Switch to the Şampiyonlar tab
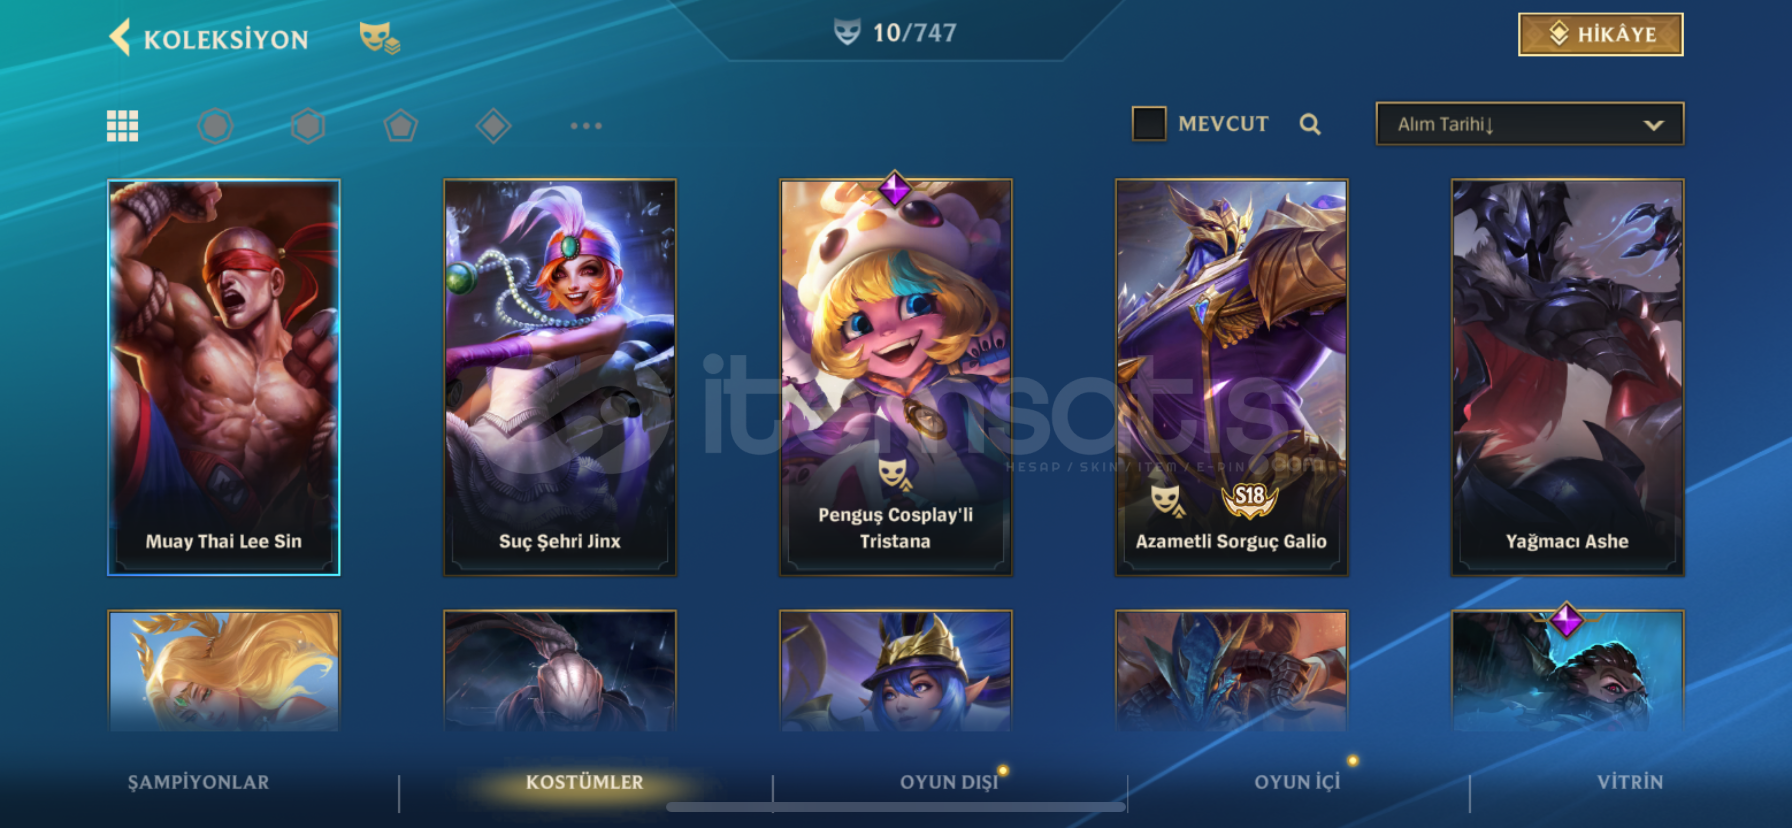Image resolution: width=1792 pixels, height=828 pixels. tap(198, 782)
